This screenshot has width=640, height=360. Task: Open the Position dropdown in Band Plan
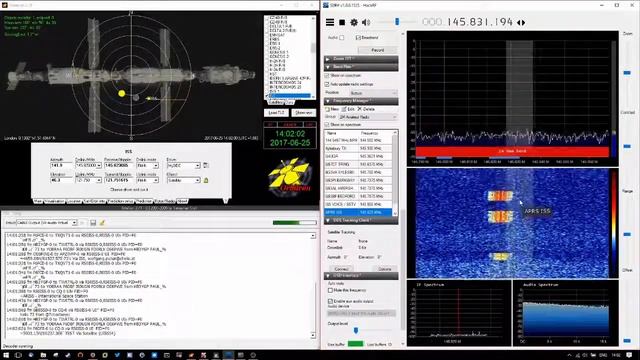pyautogui.click(x=373, y=93)
